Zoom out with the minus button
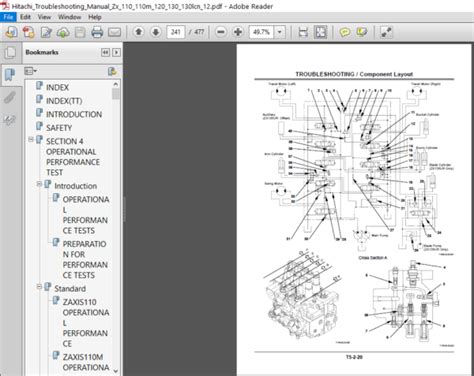The height and width of the screenshot is (376, 474). pyautogui.click(x=220, y=32)
